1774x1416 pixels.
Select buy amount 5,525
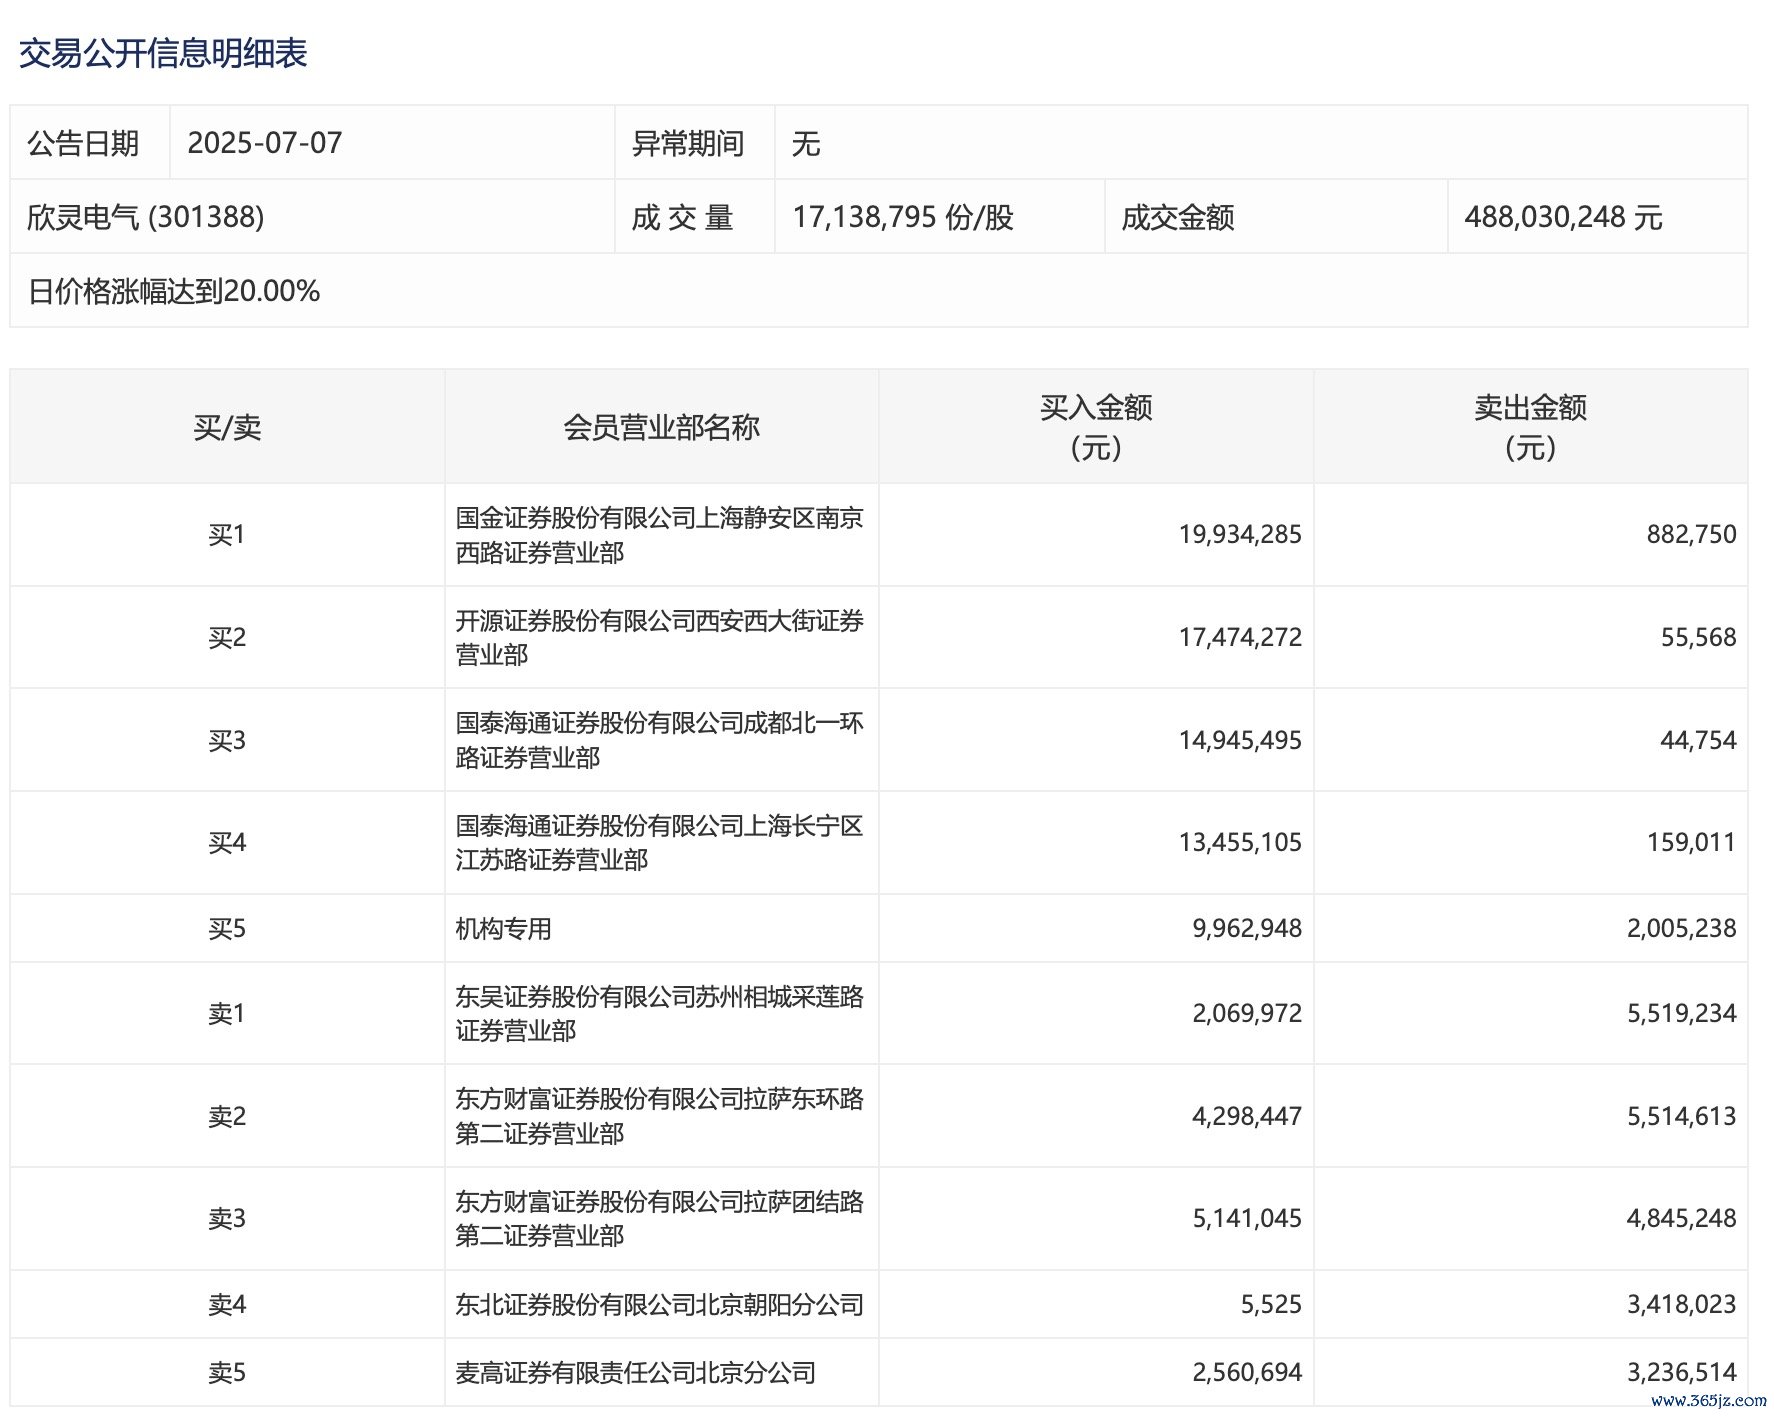[x=1271, y=1305]
